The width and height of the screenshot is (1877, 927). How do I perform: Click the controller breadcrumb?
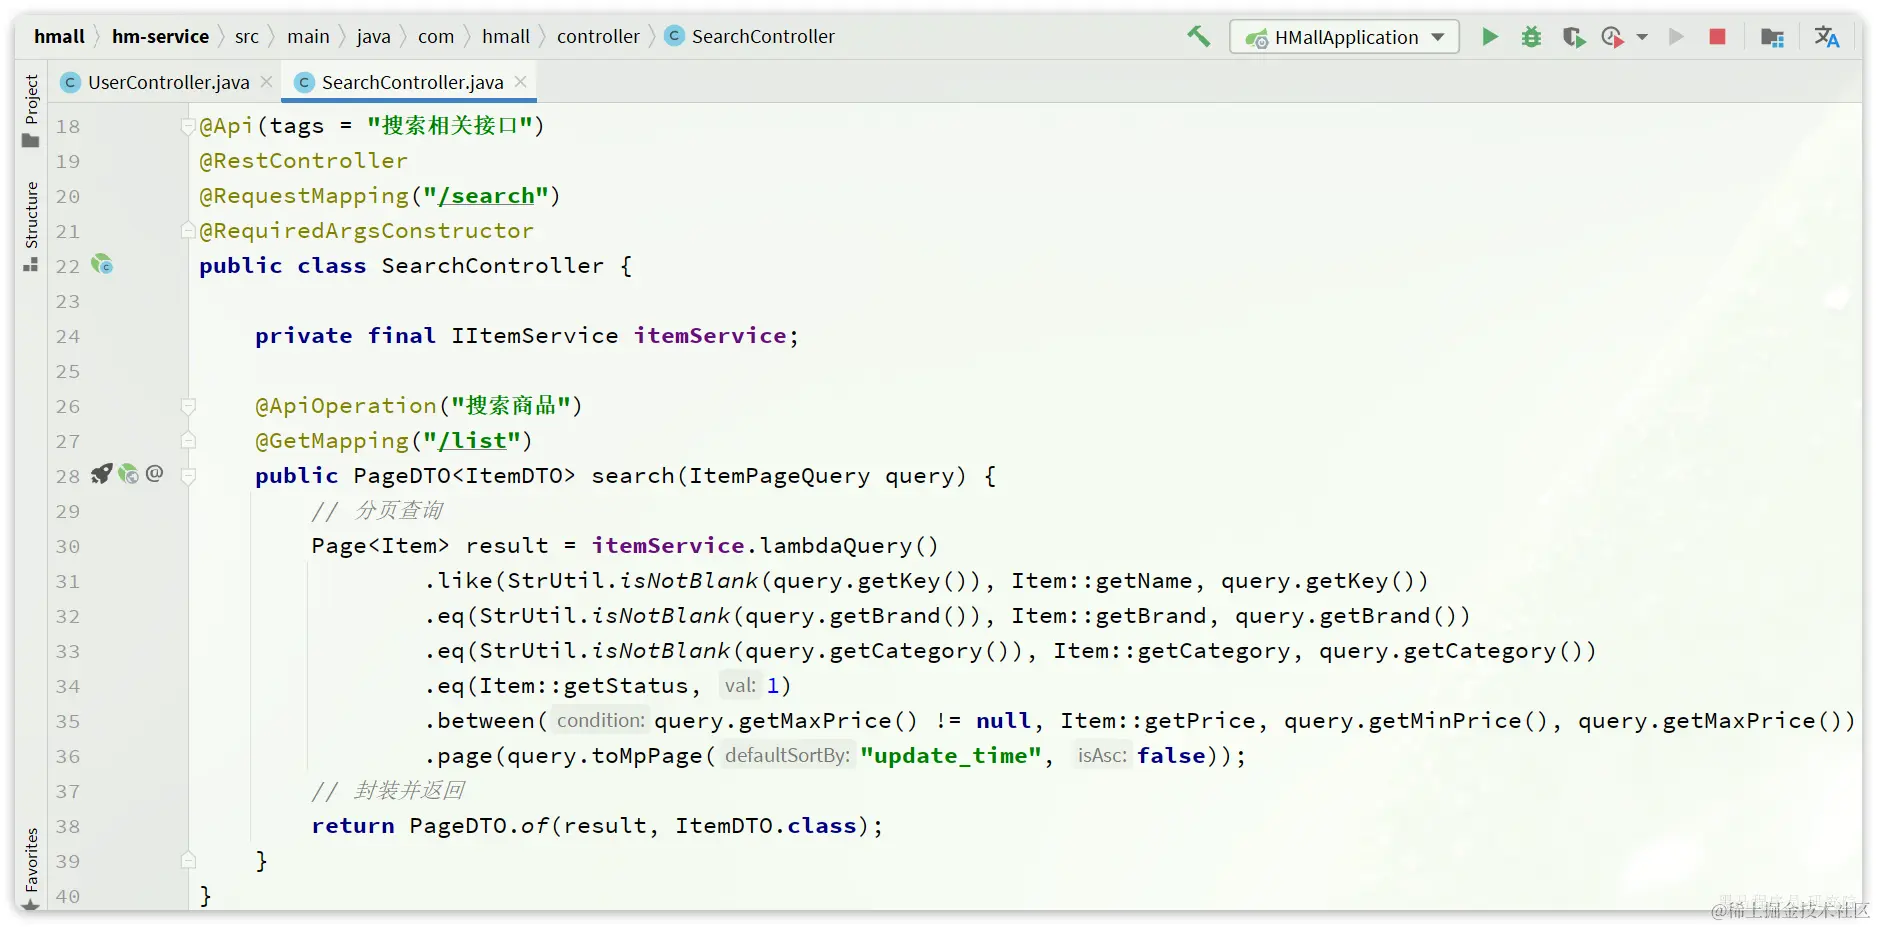pos(598,36)
